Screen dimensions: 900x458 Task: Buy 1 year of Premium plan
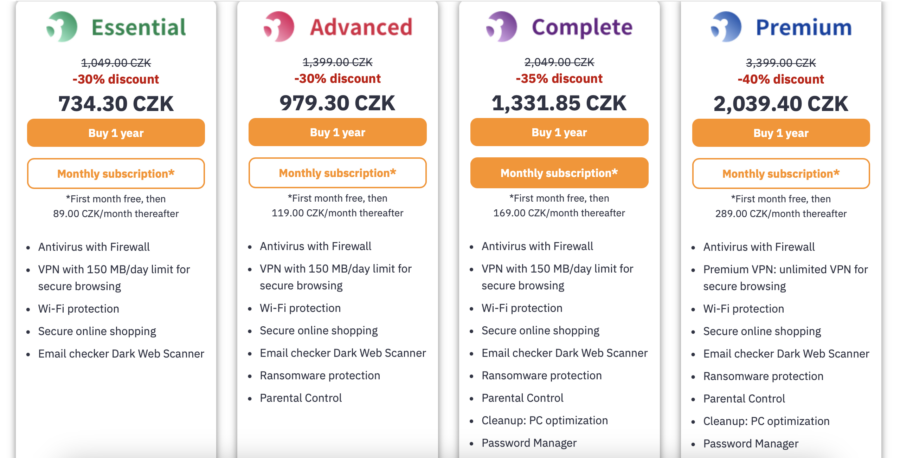coord(781,133)
